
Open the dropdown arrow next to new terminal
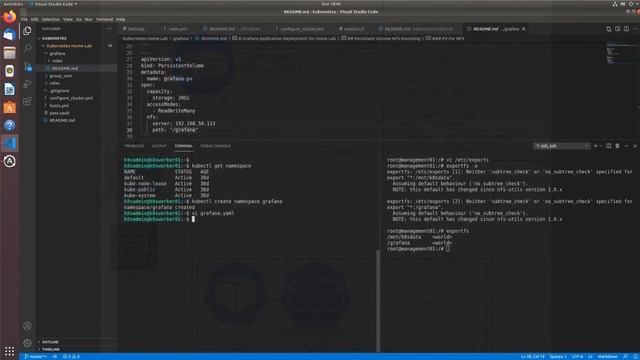[600, 146]
